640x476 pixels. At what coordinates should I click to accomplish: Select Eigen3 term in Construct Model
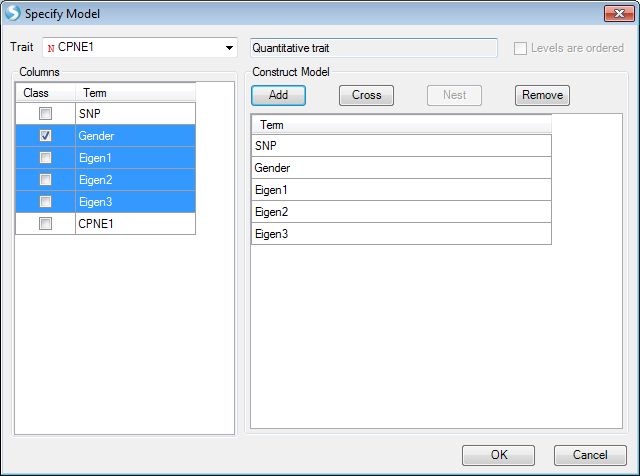coord(401,234)
